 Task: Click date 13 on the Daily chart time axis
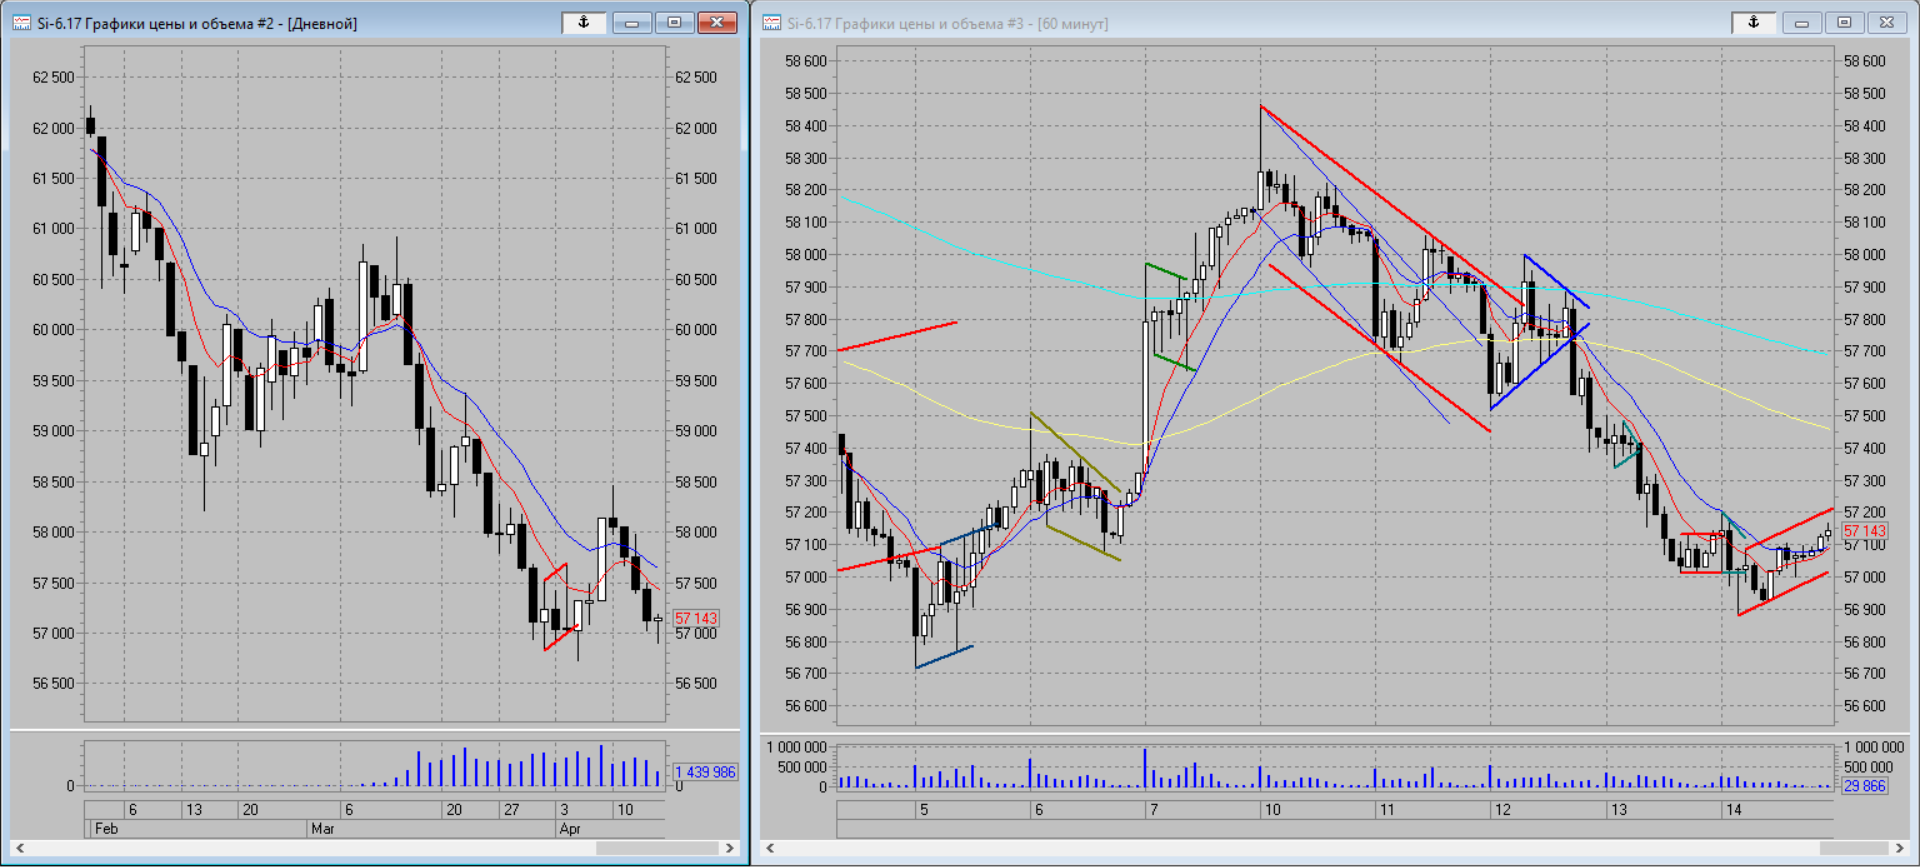[194, 810]
